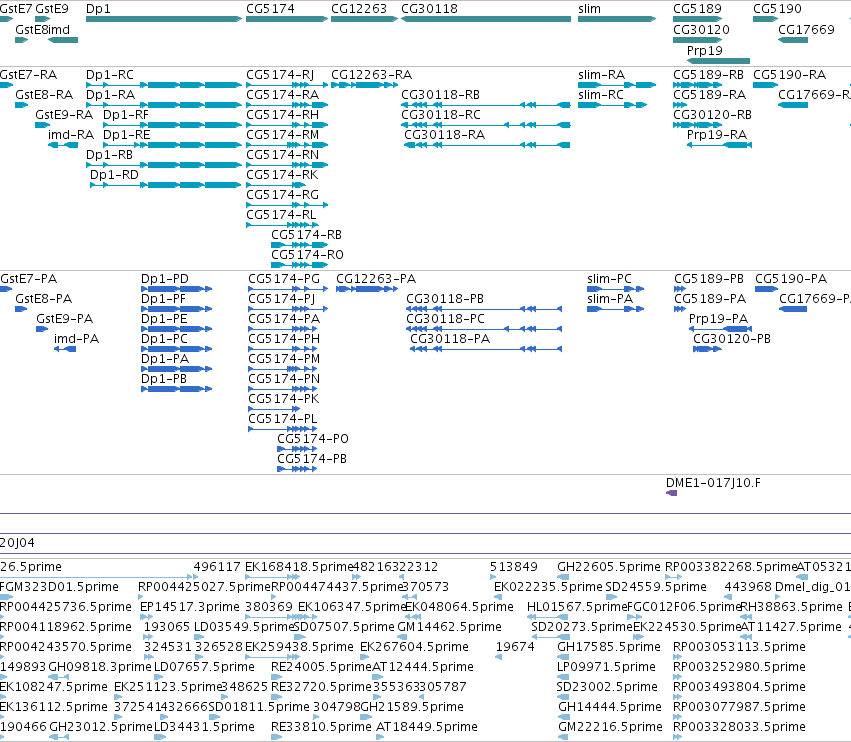Screen dimensions: 851x742
Task: Click the slim-PC protein label
Action: tap(609, 278)
